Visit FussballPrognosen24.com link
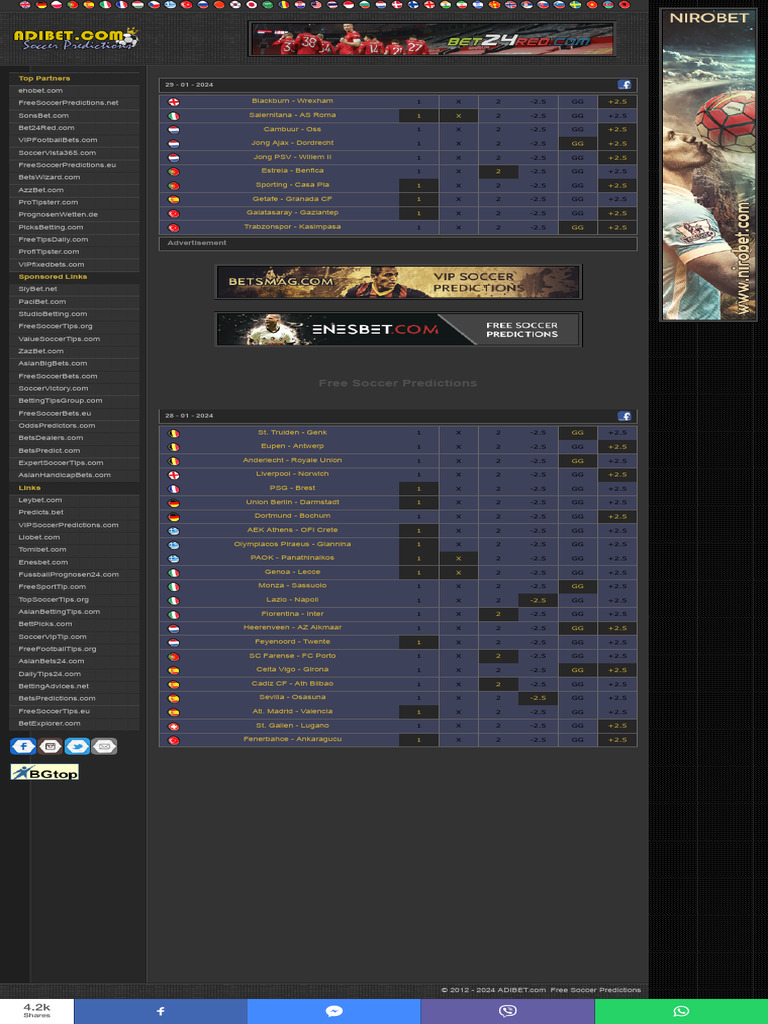Viewport: 768px width, 1024px height. click(x=69, y=575)
